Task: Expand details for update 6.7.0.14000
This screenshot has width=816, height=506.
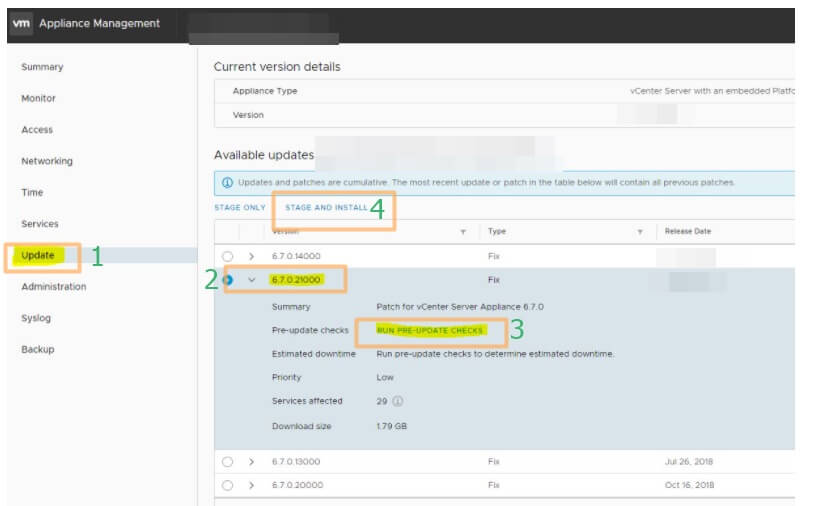Action: pos(251,256)
